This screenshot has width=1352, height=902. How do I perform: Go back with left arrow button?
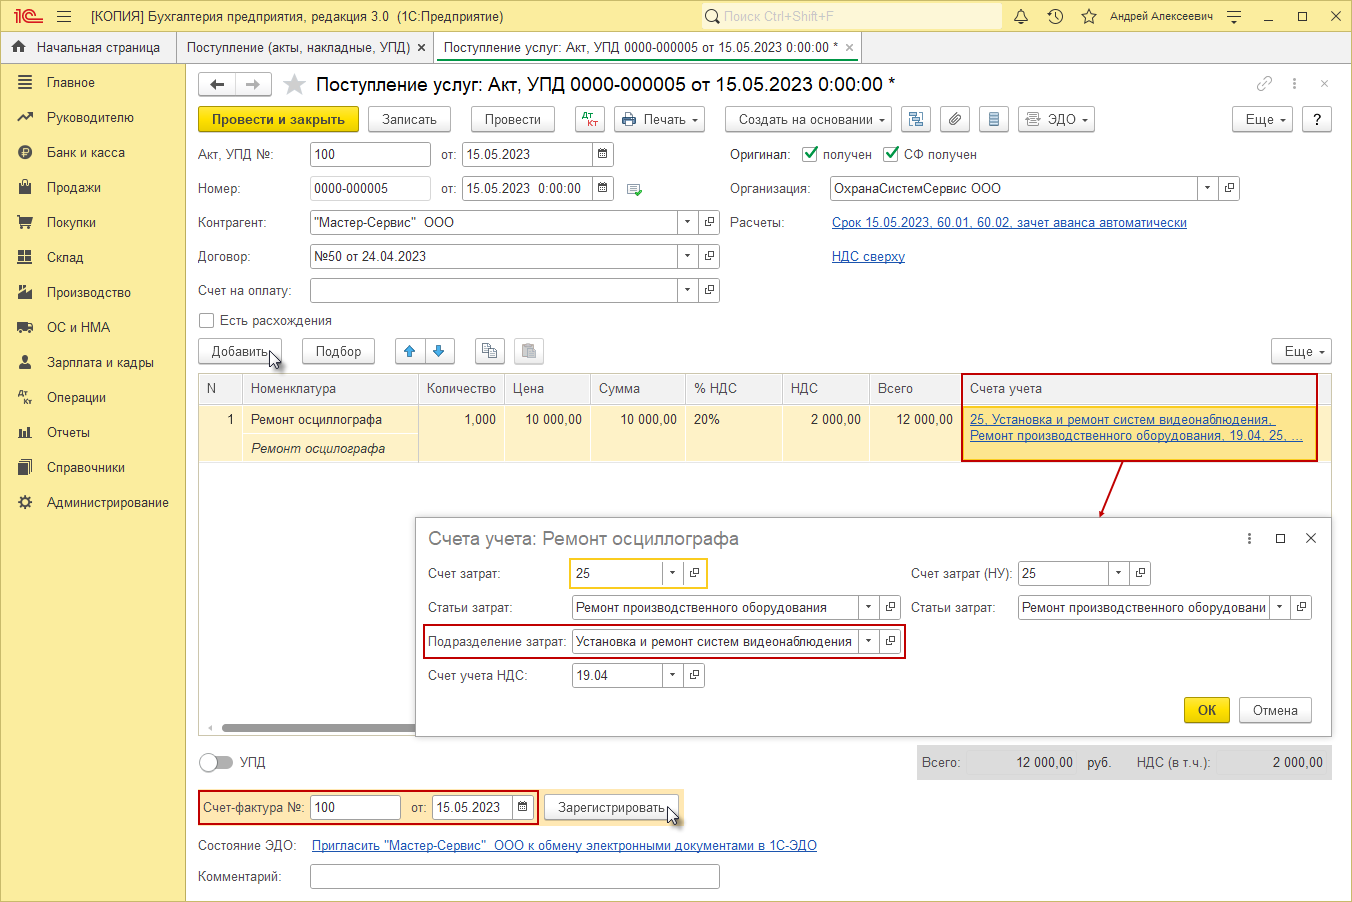tap(217, 85)
